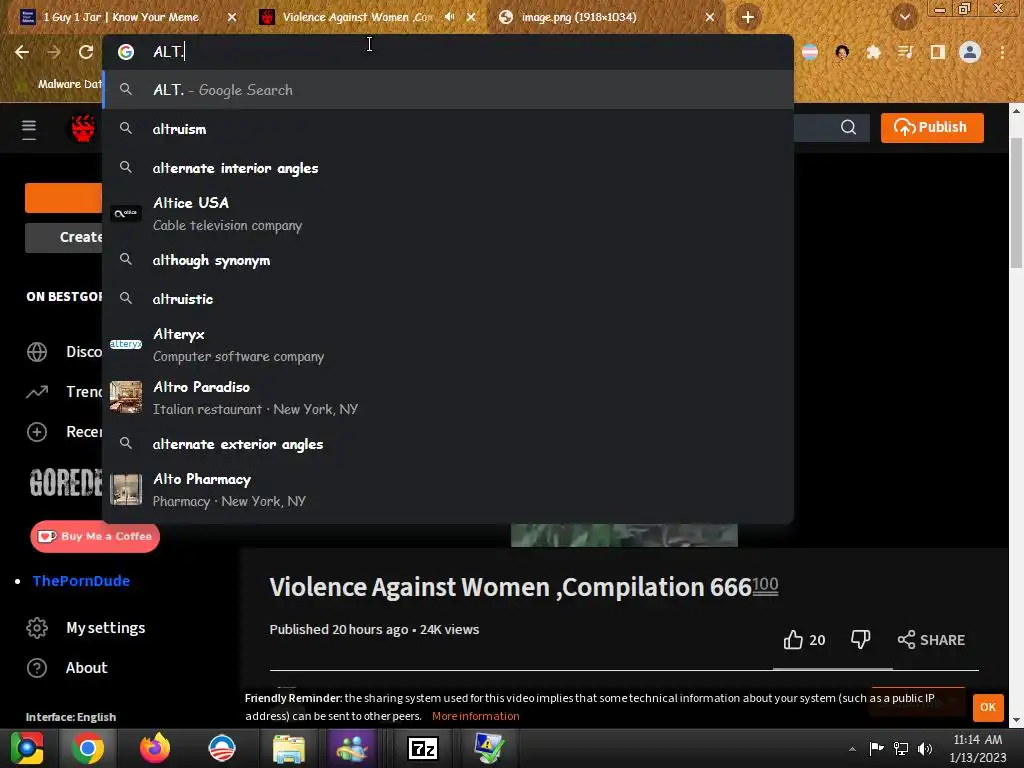
Task: Open the site hamburger menu
Action: 29,129
